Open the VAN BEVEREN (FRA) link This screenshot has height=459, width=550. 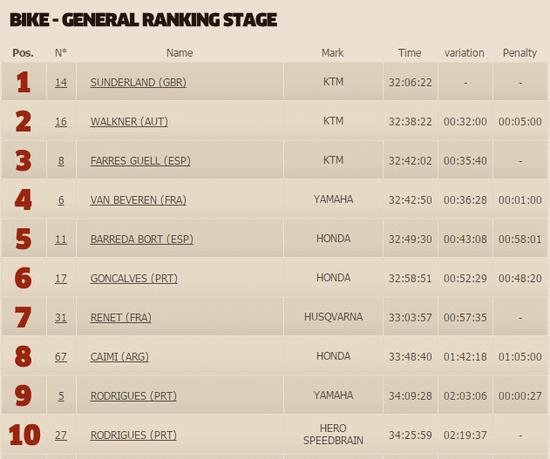point(138,200)
